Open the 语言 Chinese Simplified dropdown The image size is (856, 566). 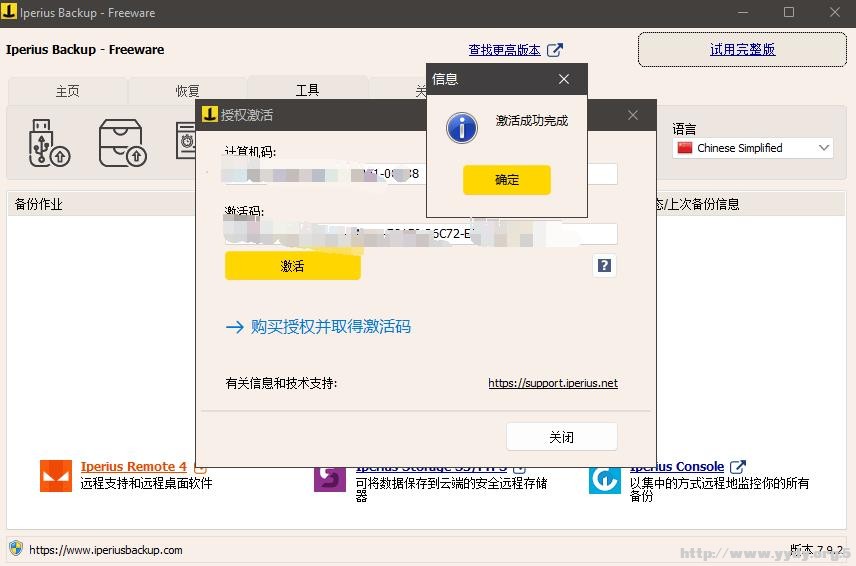(753, 148)
